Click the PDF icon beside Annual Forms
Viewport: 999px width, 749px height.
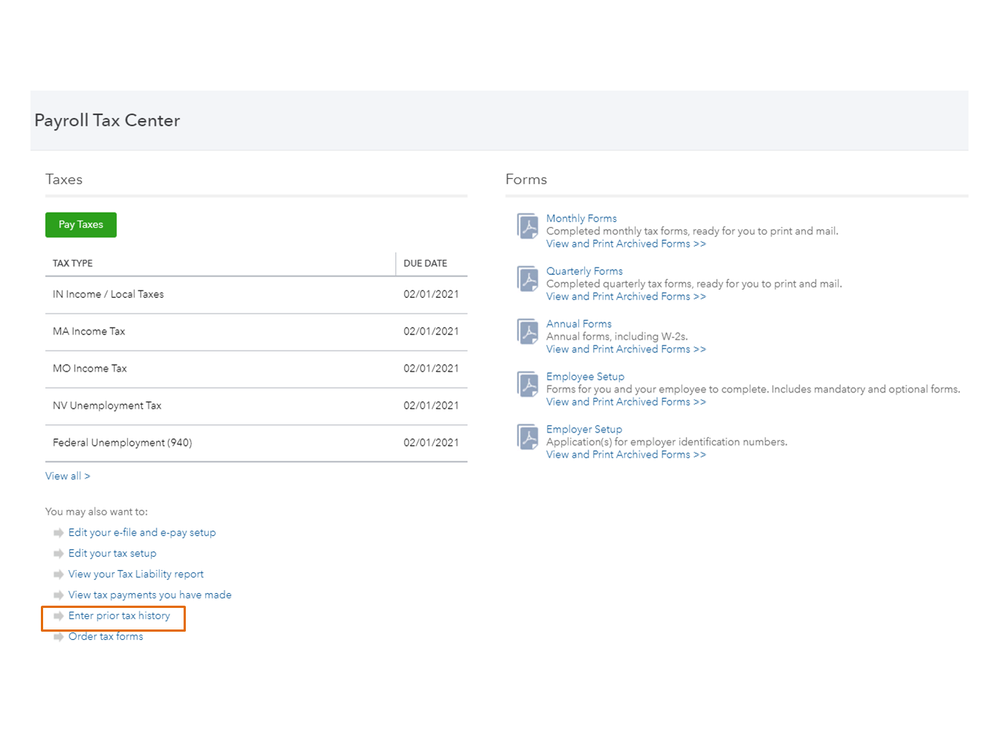click(527, 332)
